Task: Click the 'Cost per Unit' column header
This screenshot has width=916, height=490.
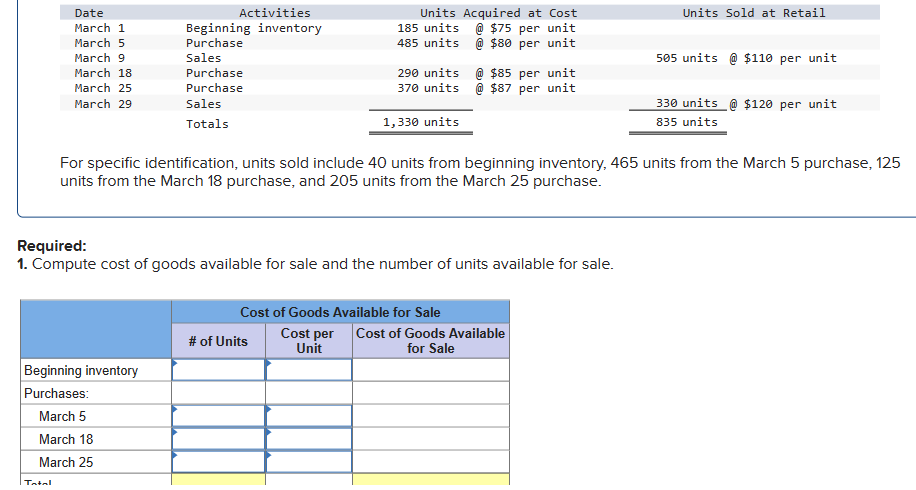Action: pyautogui.click(x=307, y=340)
